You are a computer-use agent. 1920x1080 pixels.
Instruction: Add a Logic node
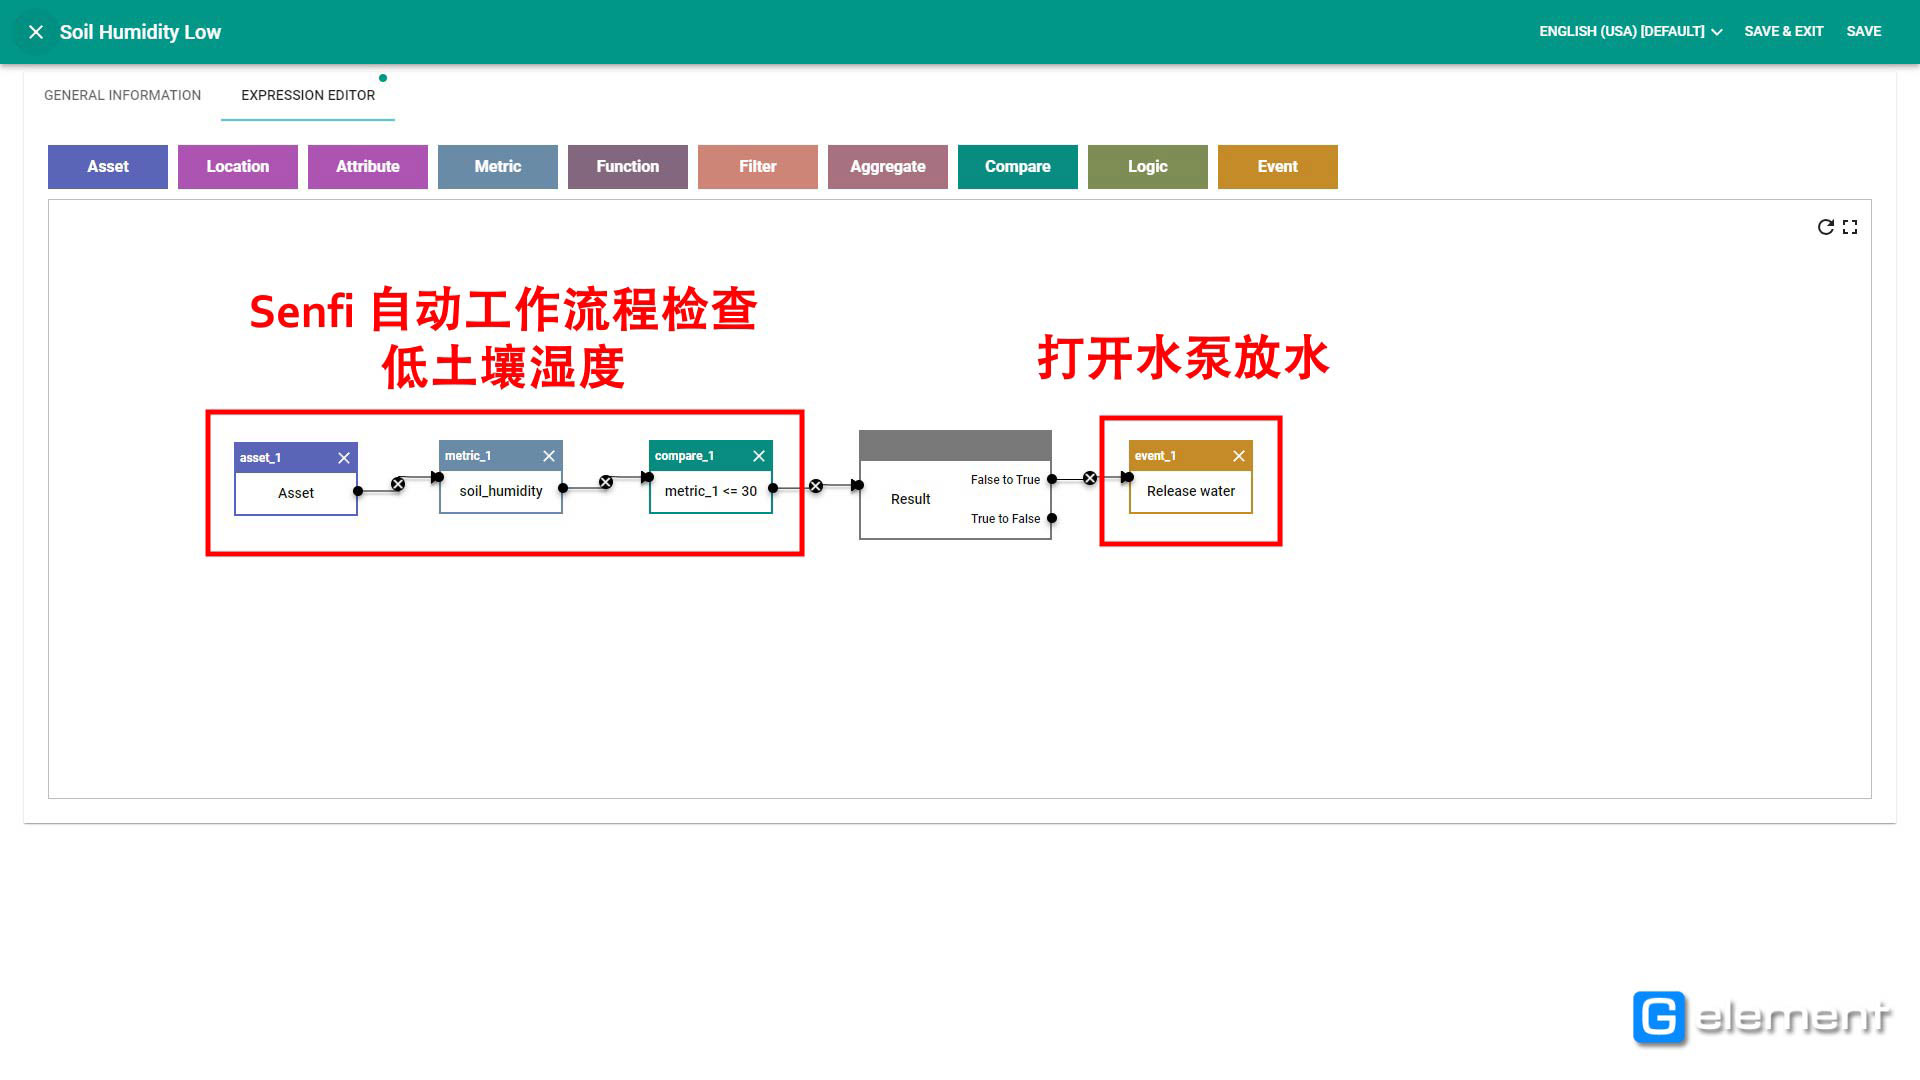(x=1148, y=167)
